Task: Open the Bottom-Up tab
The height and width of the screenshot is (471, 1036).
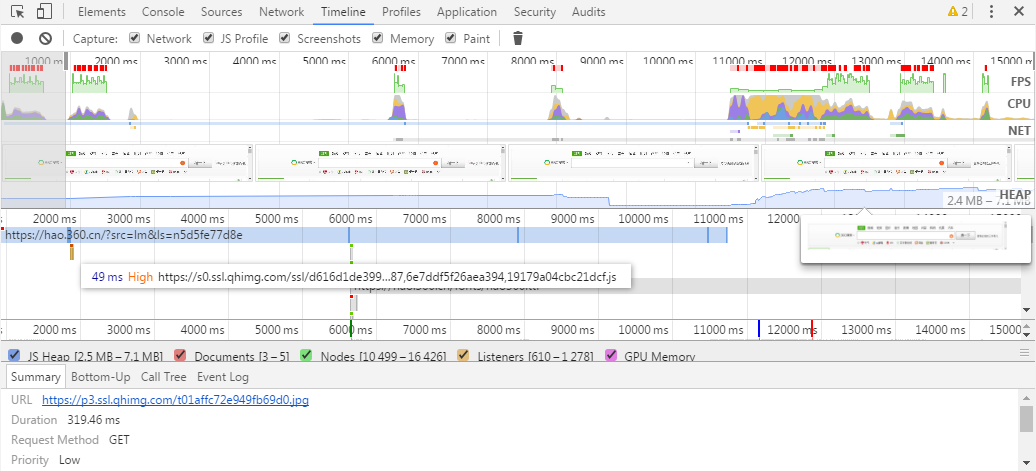Action: (100, 377)
